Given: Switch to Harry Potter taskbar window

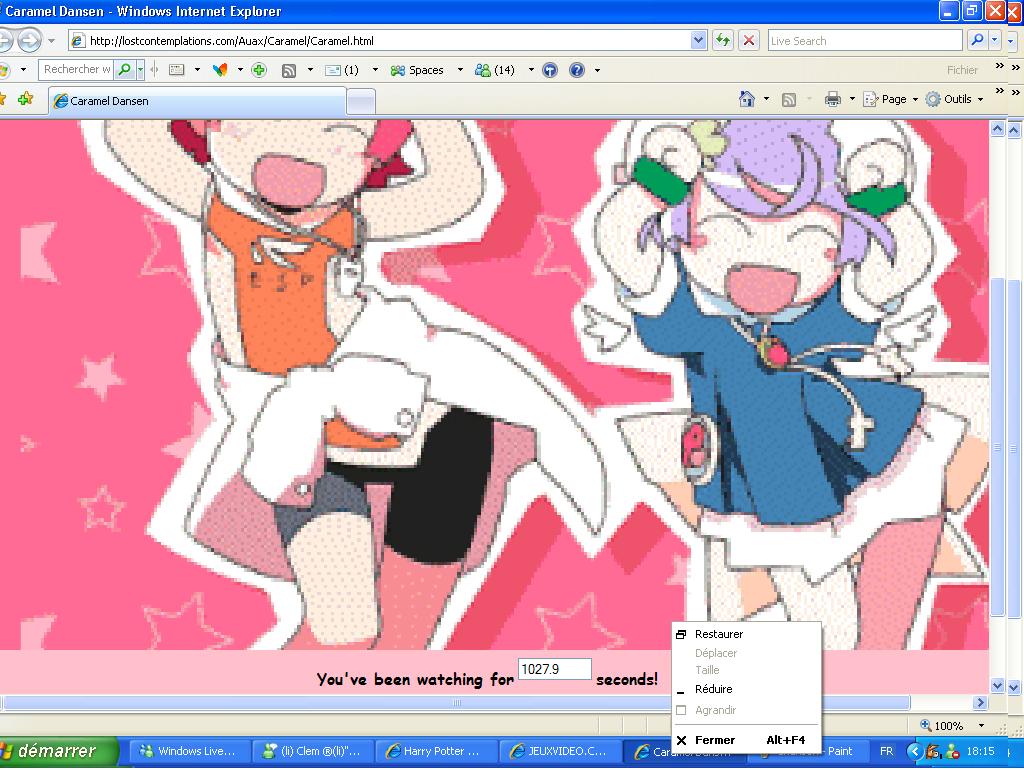Looking at the screenshot, I should pyautogui.click(x=436, y=751).
